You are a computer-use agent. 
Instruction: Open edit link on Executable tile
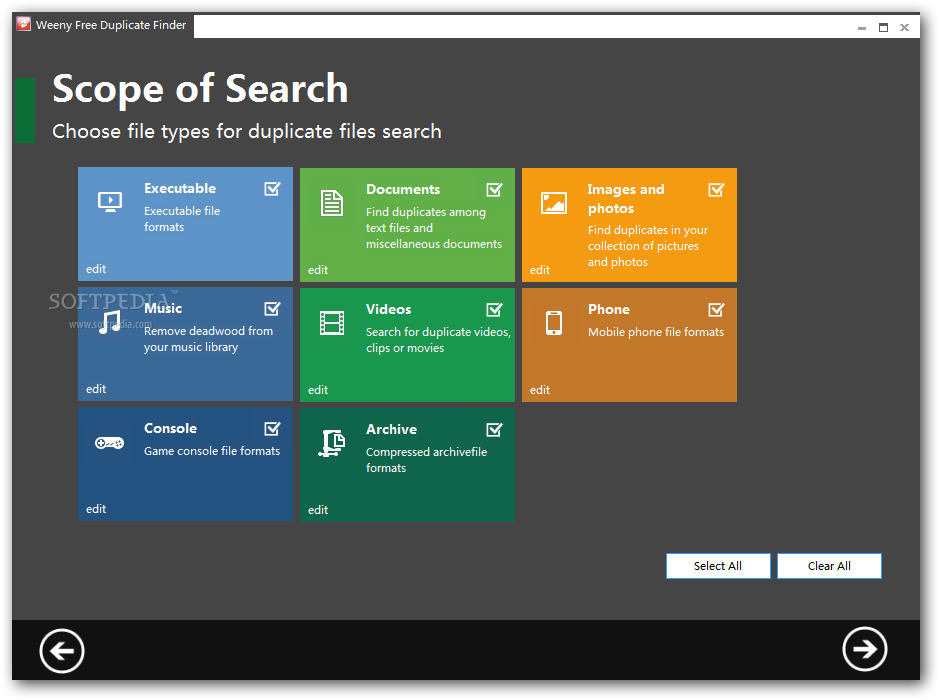(x=96, y=269)
